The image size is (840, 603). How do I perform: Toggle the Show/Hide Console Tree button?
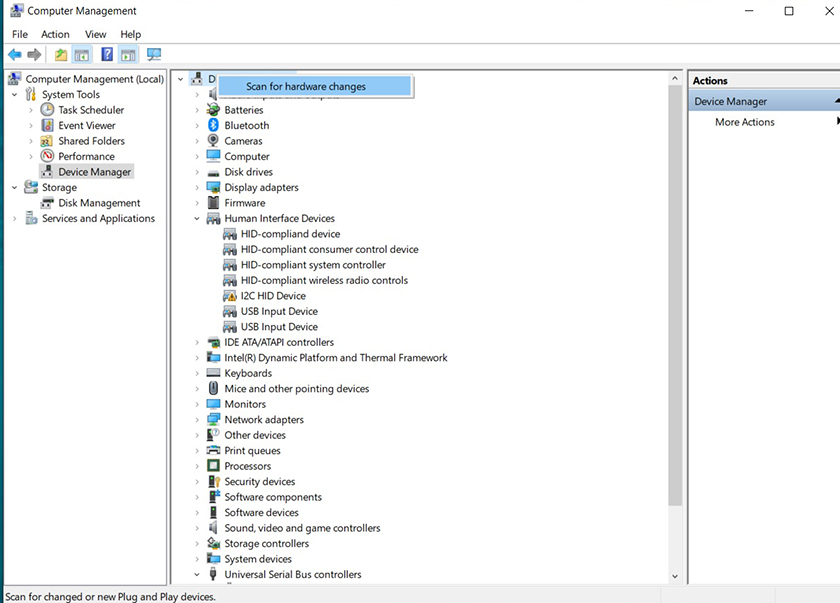[82, 54]
